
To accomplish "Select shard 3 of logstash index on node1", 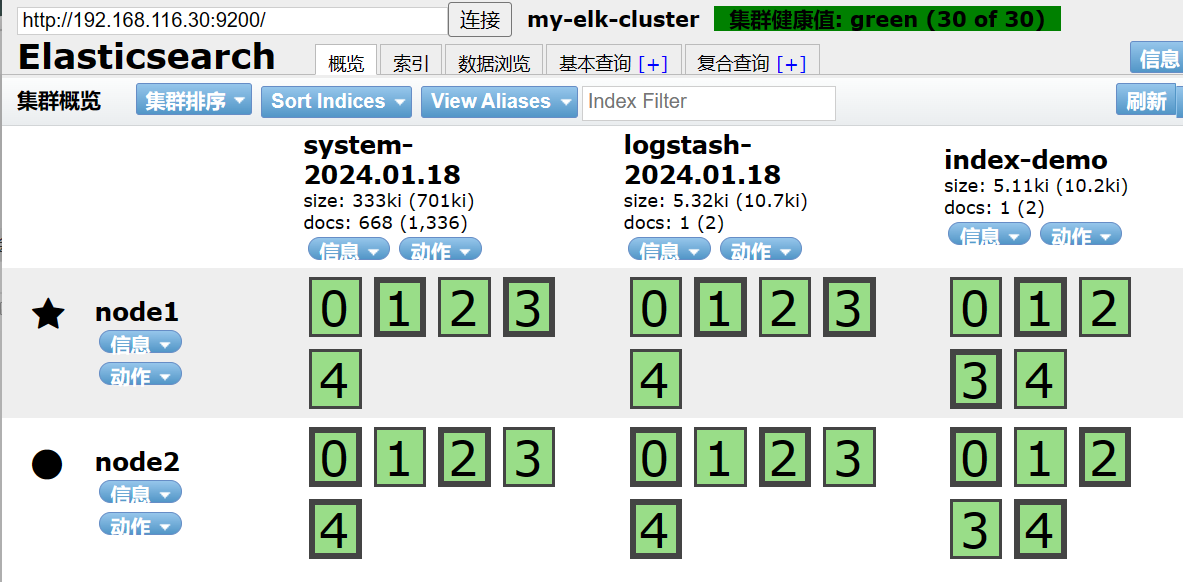I will 850,307.
